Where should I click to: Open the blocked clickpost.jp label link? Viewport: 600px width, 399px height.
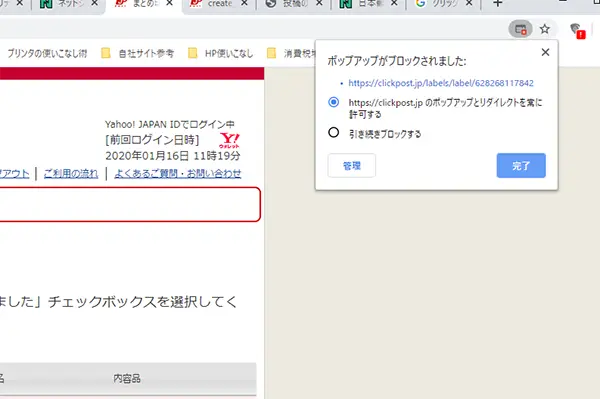click(441, 83)
